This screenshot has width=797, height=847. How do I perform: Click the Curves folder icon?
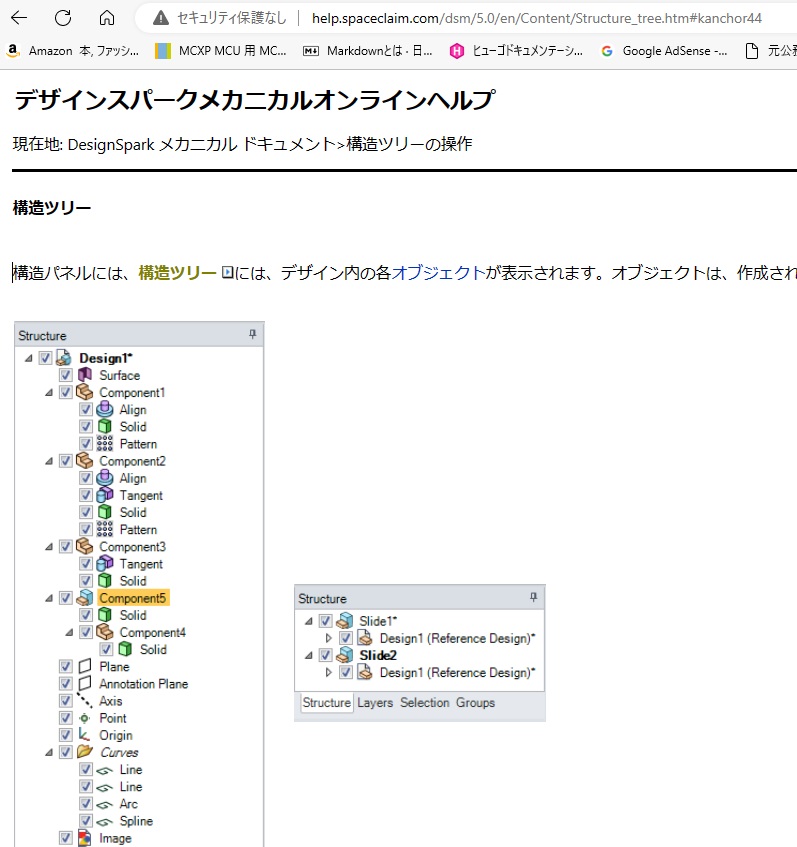click(85, 752)
